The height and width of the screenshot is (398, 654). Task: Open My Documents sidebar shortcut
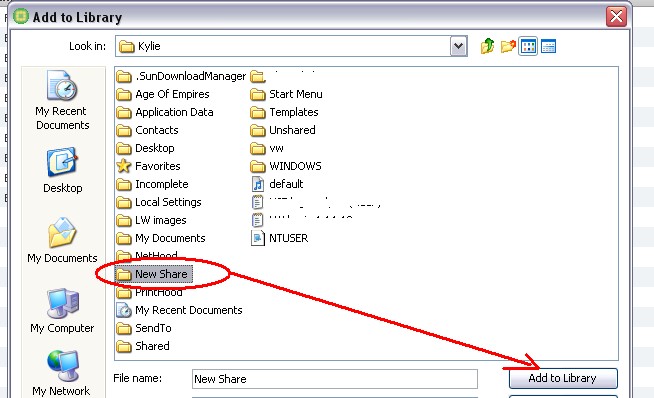pyautogui.click(x=62, y=240)
